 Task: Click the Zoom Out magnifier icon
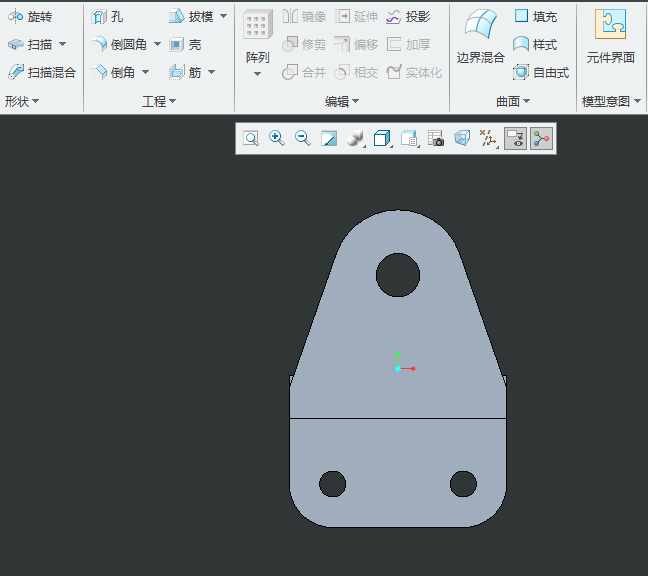coord(303,138)
